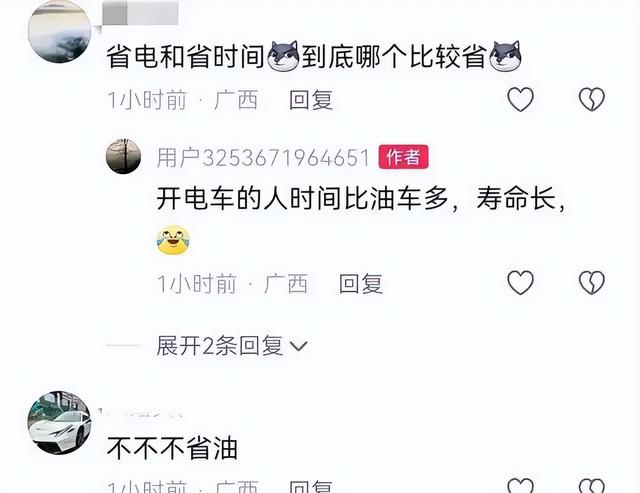The height and width of the screenshot is (493, 640).
Task: Click the blurred username of first commenter
Action: point(140,13)
